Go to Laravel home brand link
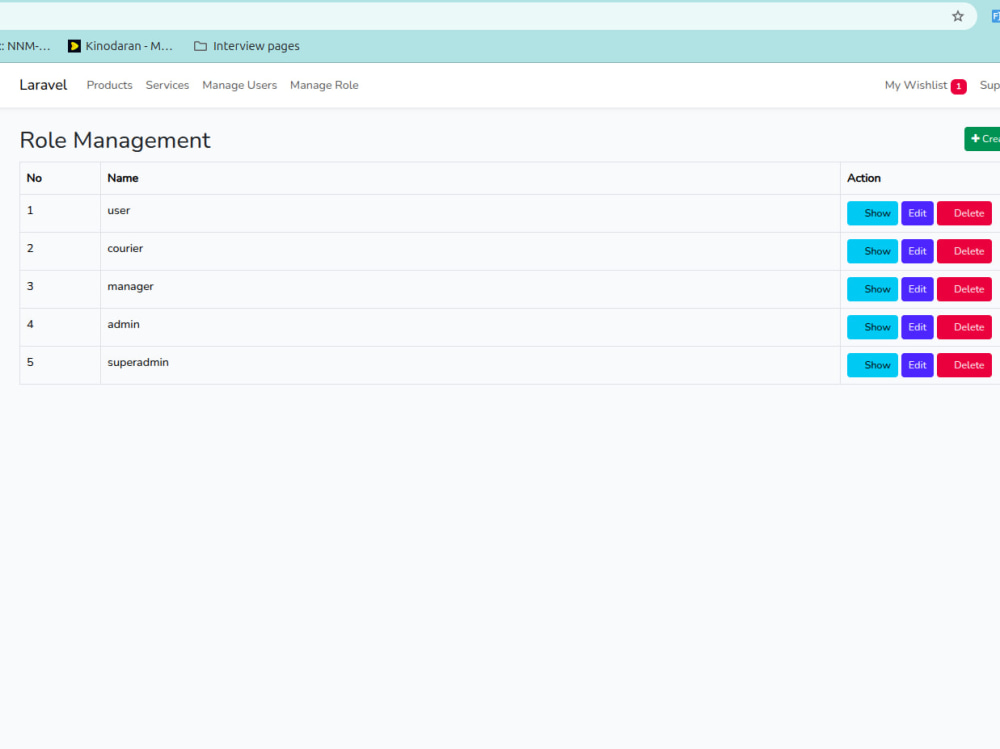The height and width of the screenshot is (749, 1000). pos(43,85)
